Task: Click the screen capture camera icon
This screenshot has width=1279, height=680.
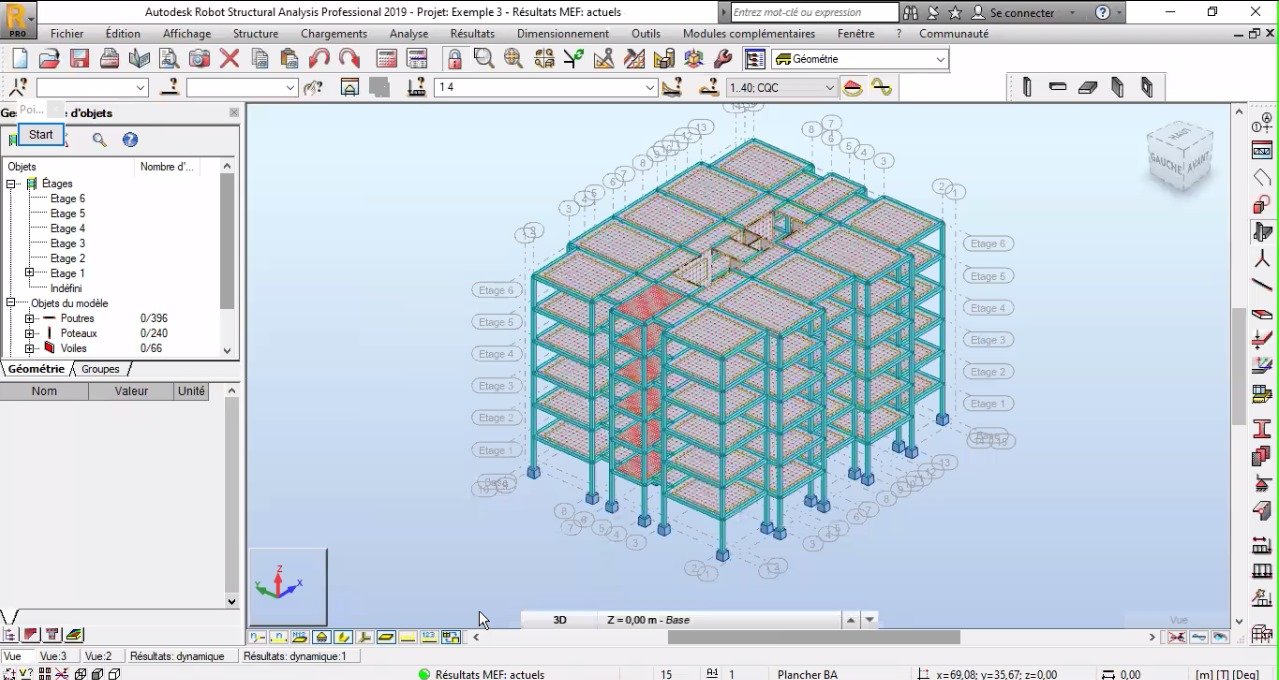Action: (x=199, y=58)
